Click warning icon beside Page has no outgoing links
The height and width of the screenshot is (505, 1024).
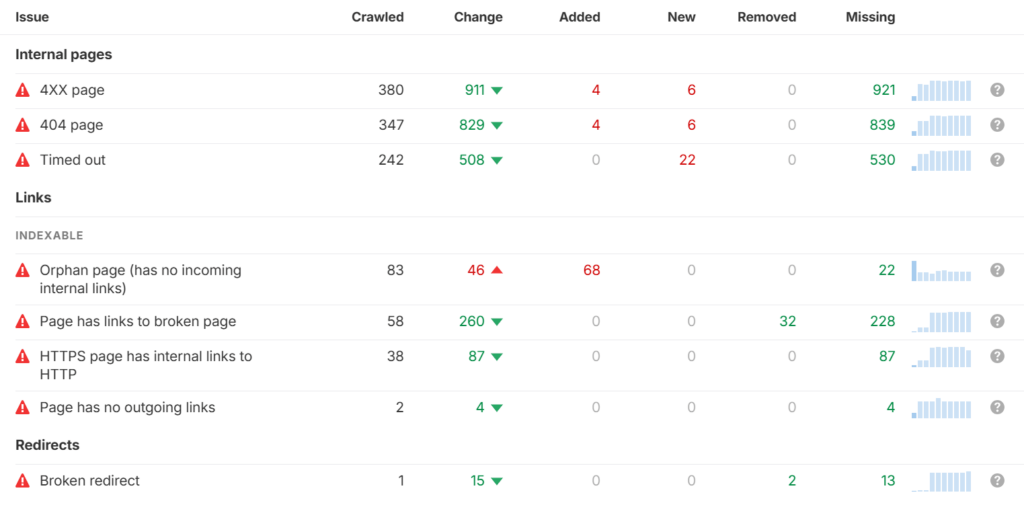pyautogui.click(x=23, y=408)
